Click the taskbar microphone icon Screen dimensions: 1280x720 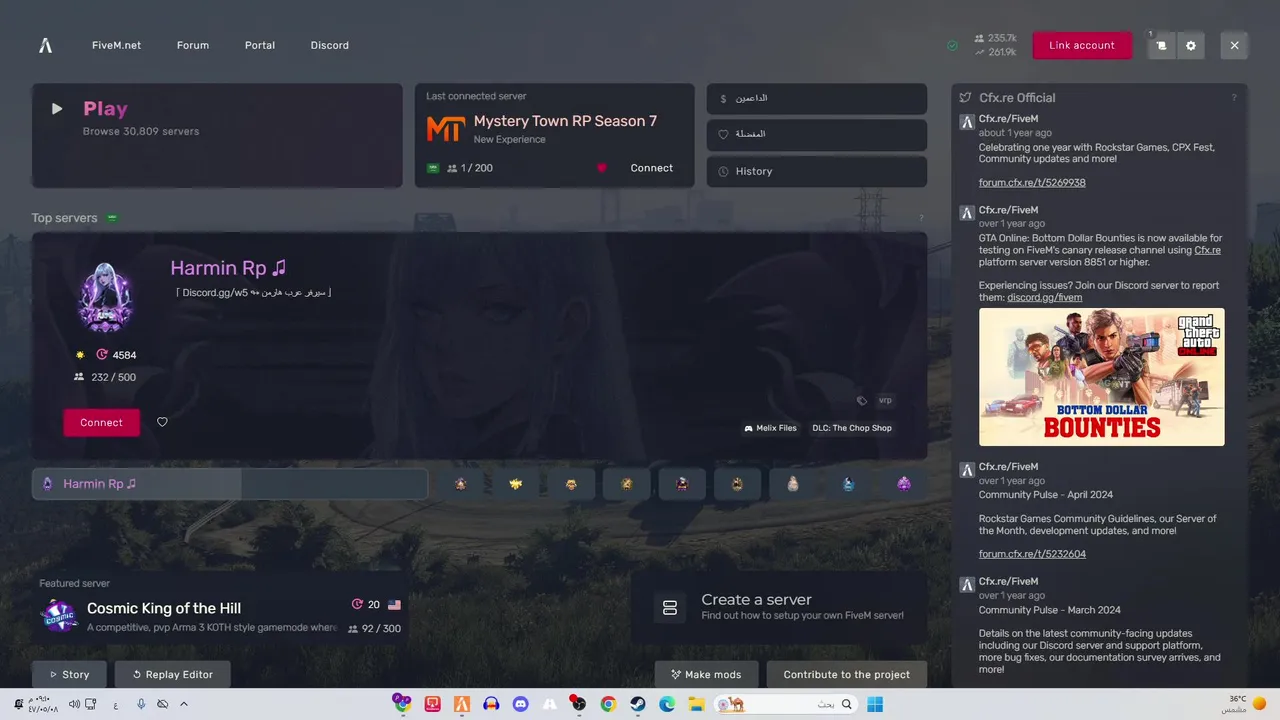point(141,704)
